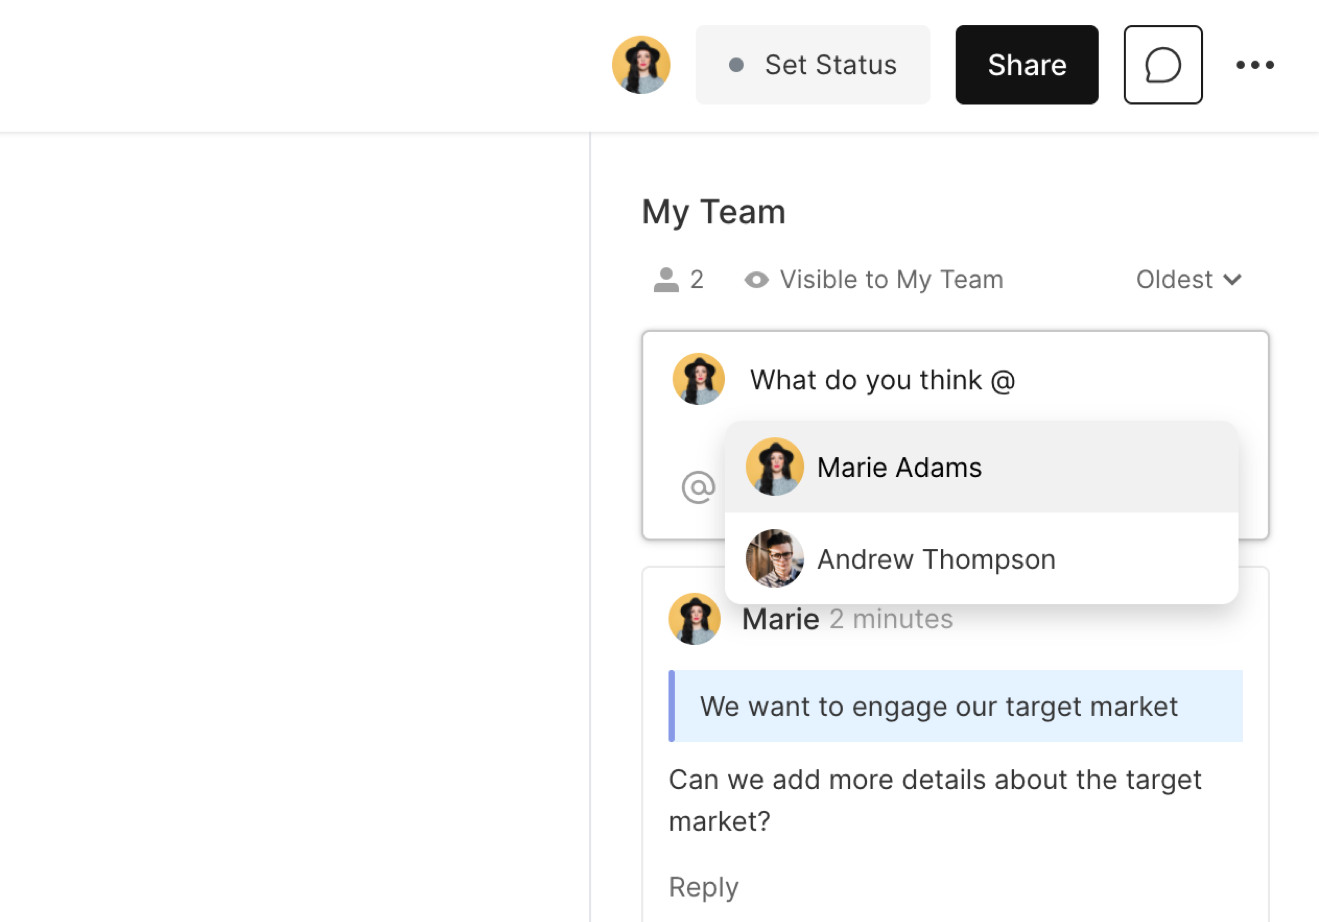Click the Visible to My Team label
The image size is (1319, 922).
pyautogui.click(x=891, y=280)
